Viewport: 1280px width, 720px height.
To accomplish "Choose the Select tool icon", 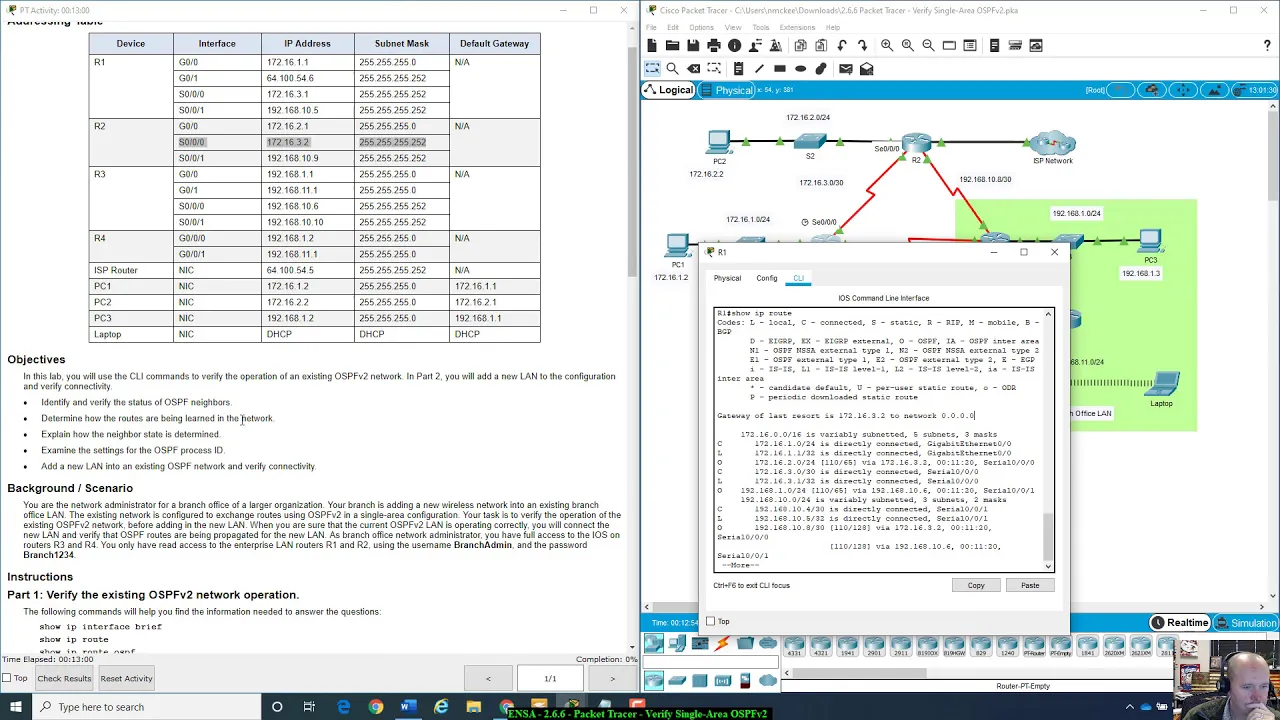I will pos(652,68).
